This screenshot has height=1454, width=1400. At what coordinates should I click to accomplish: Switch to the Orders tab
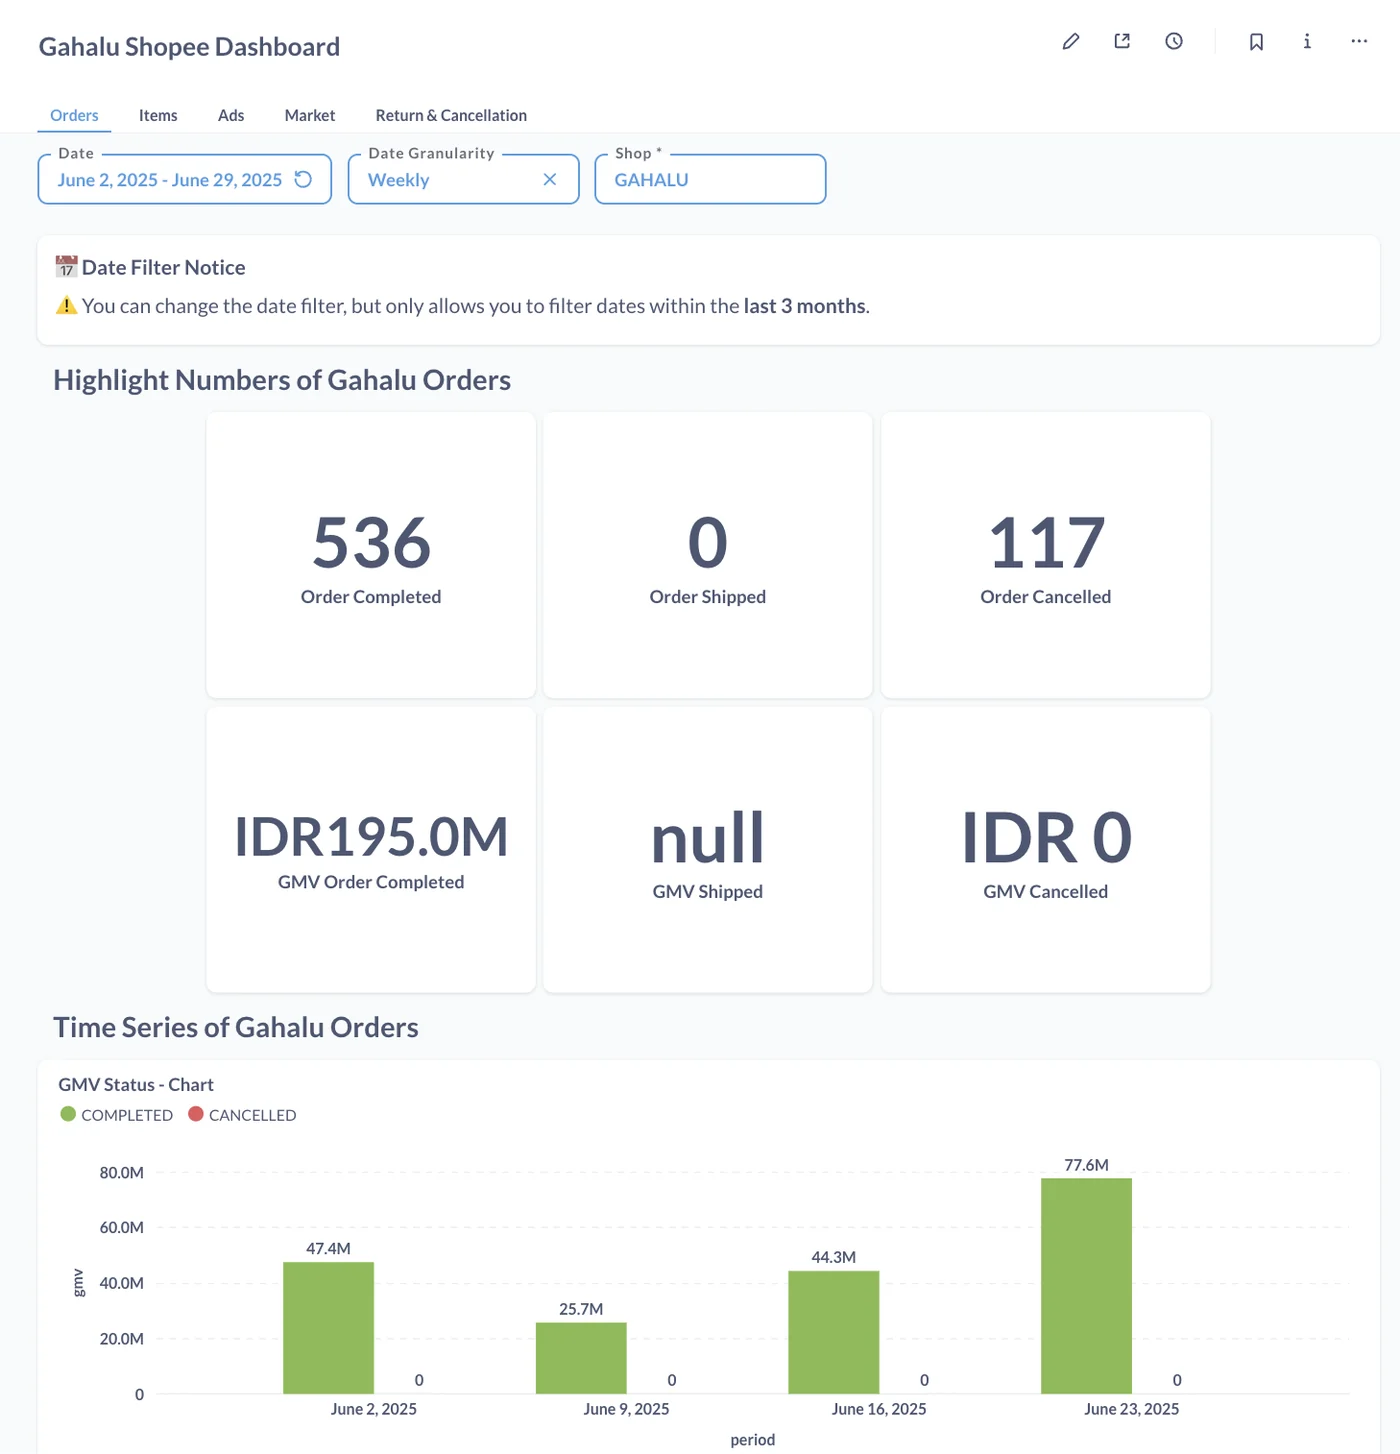tap(74, 115)
